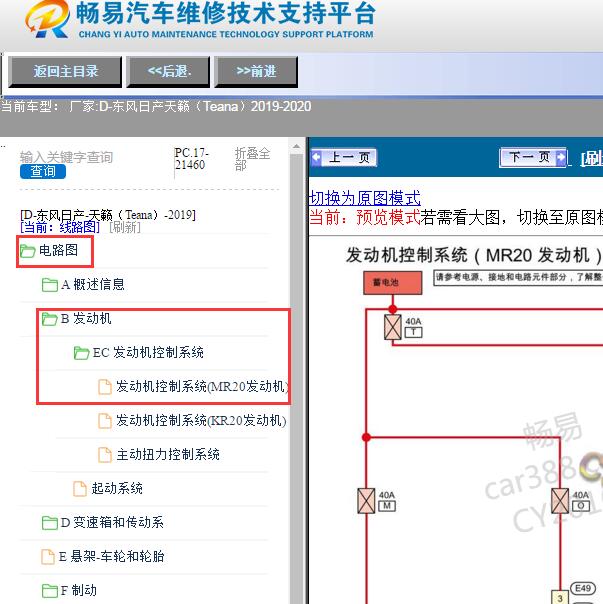Open 主动扭力控制系统 document
The width and height of the screenshot is (603, 604).
168,455
